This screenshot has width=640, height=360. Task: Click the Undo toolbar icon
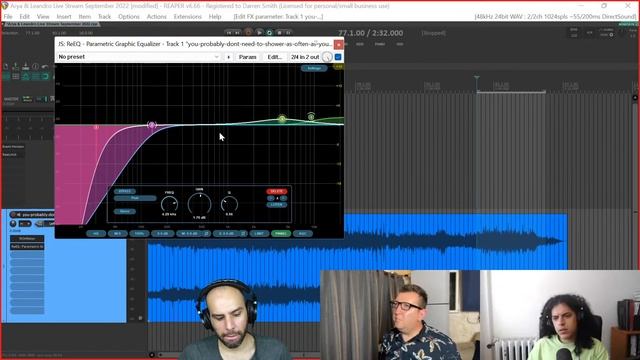[x=45, y=67]
